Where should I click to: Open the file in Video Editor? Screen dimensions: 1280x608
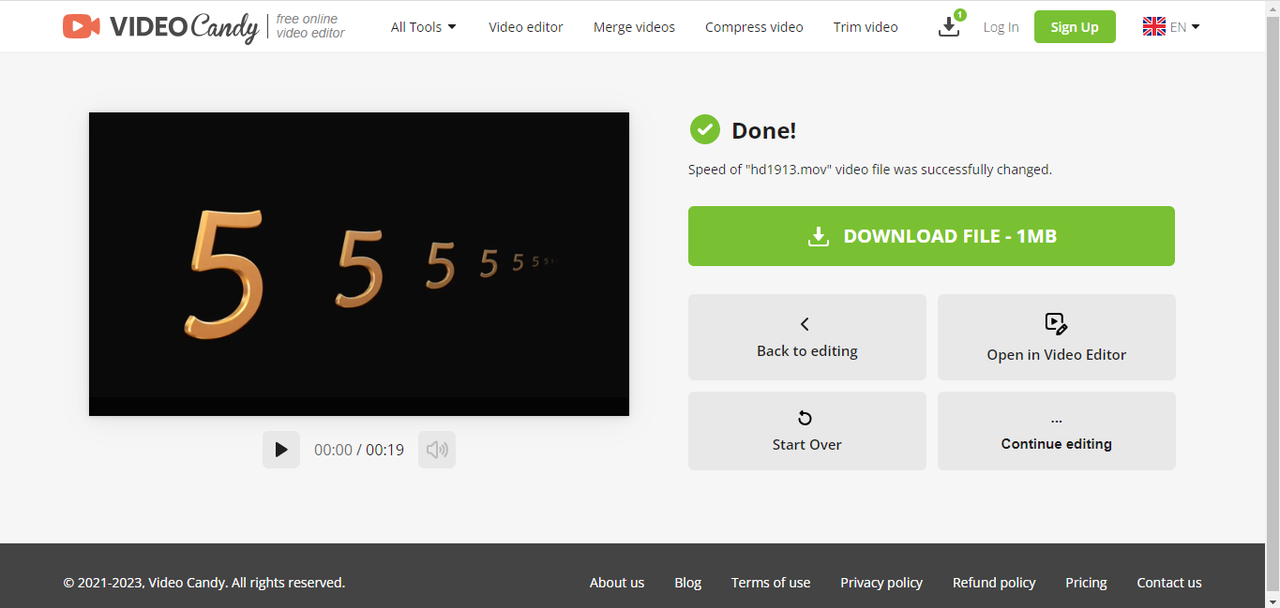(x=1056, y=337)
